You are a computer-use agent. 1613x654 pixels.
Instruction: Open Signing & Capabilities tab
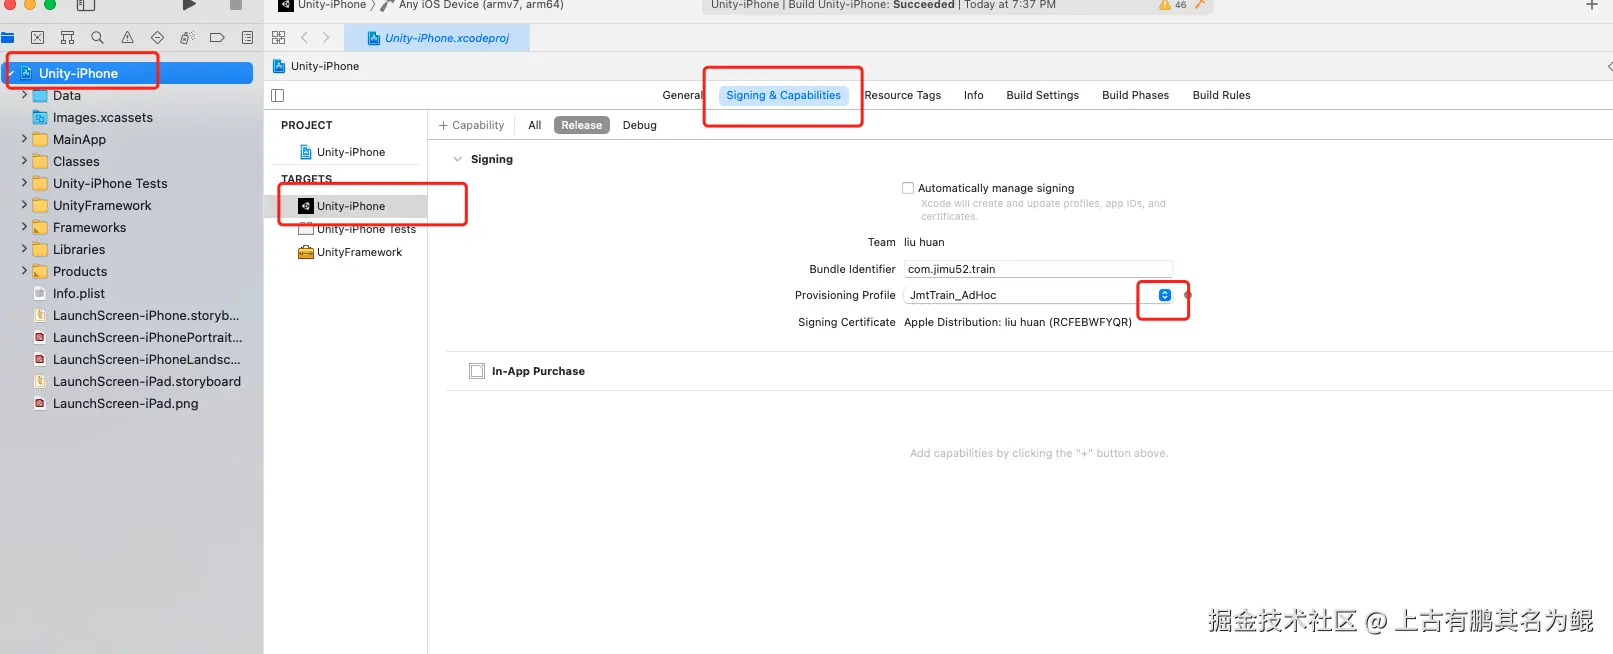pyautogui.click(x=783, y=96)
